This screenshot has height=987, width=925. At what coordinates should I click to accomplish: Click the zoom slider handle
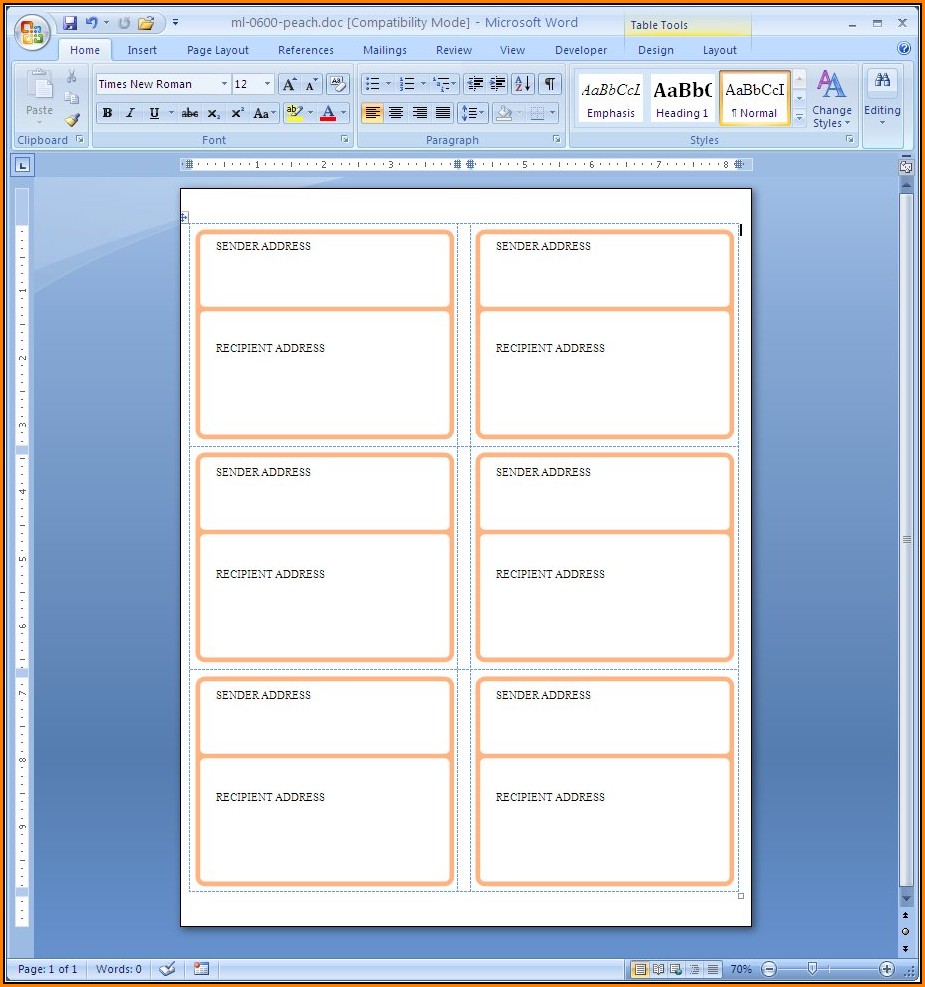click(x=812, y=969)
